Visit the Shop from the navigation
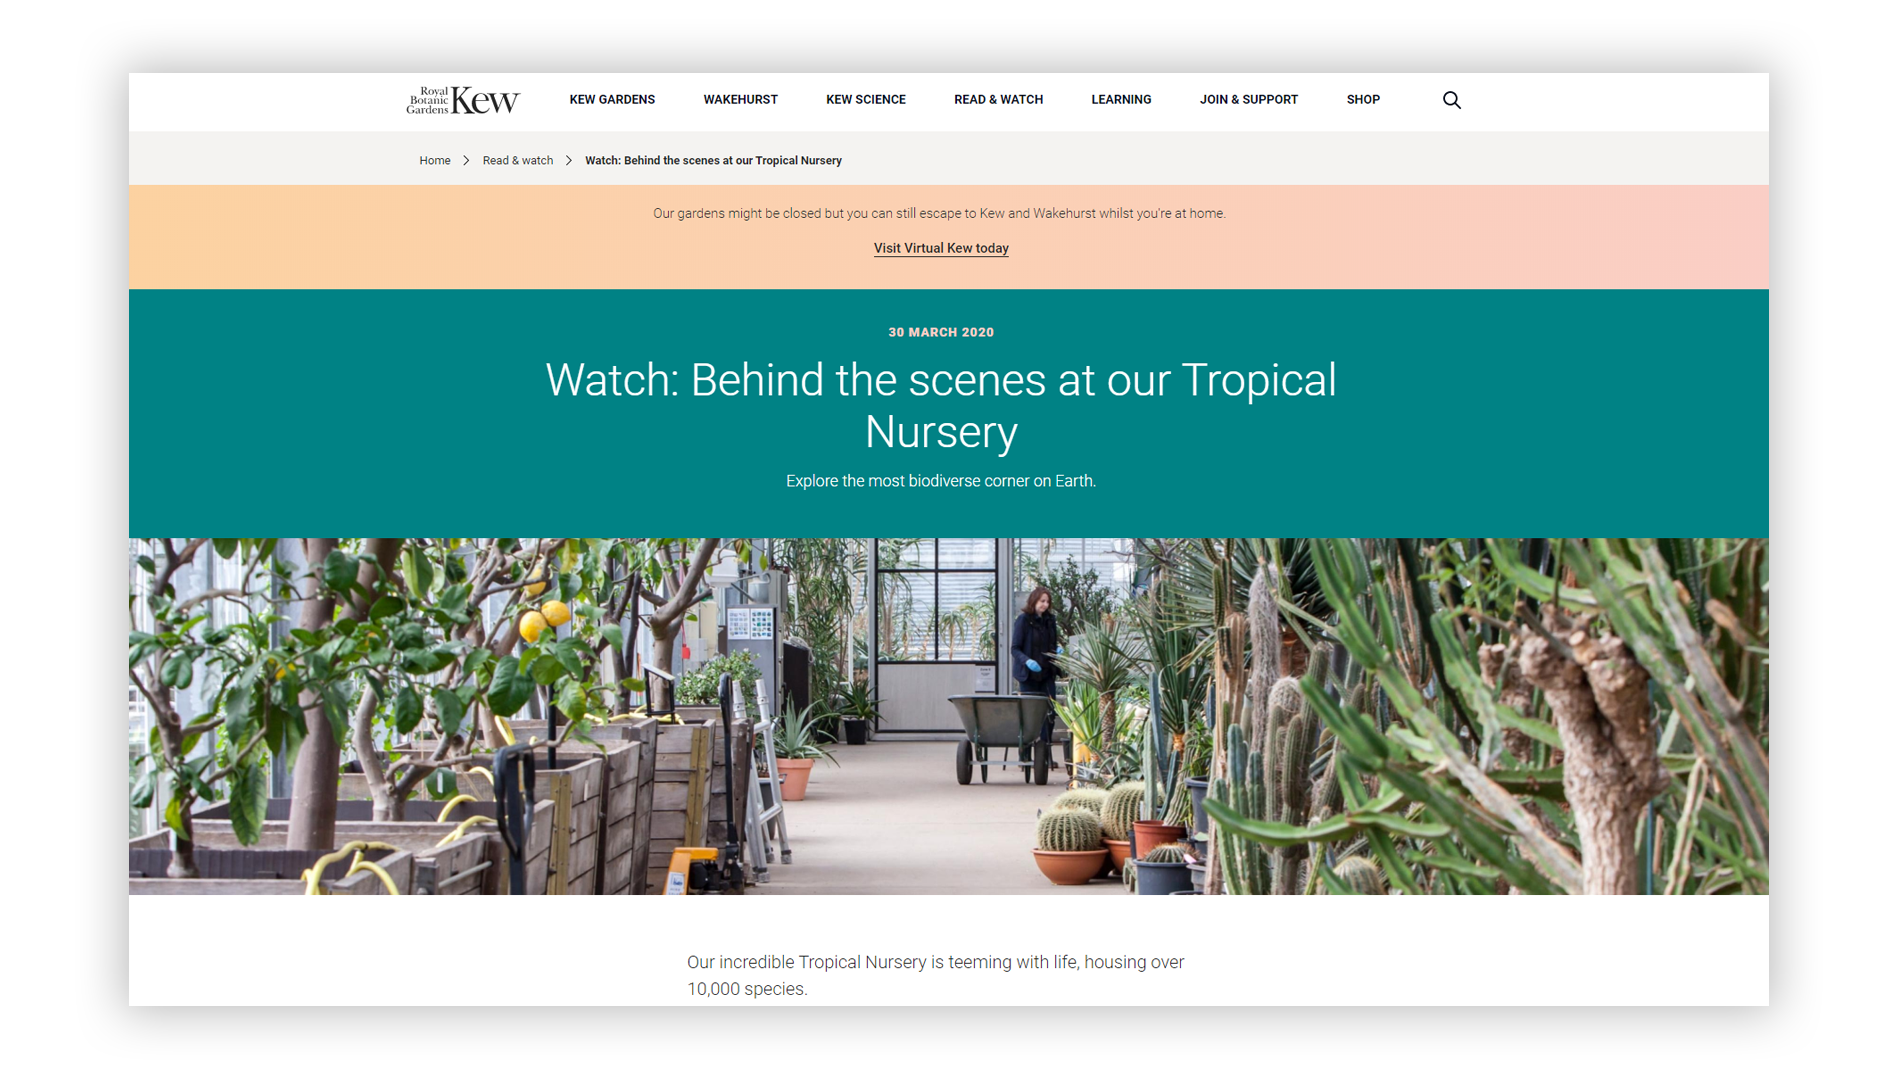The image size is (1899, 1080). coord(1362,100)
